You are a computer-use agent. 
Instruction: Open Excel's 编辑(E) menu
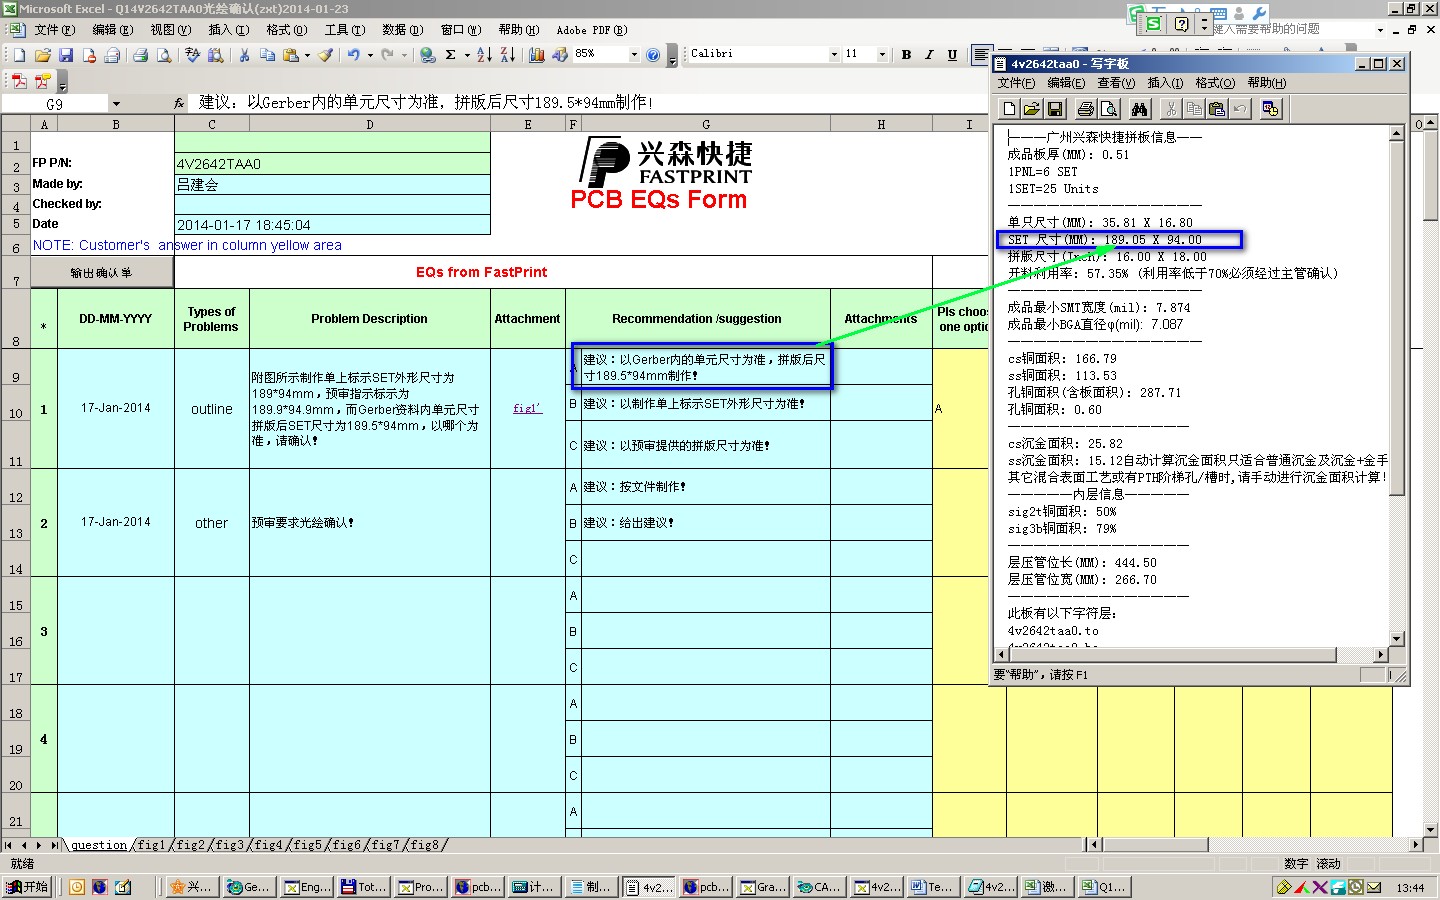click(113, 30)
